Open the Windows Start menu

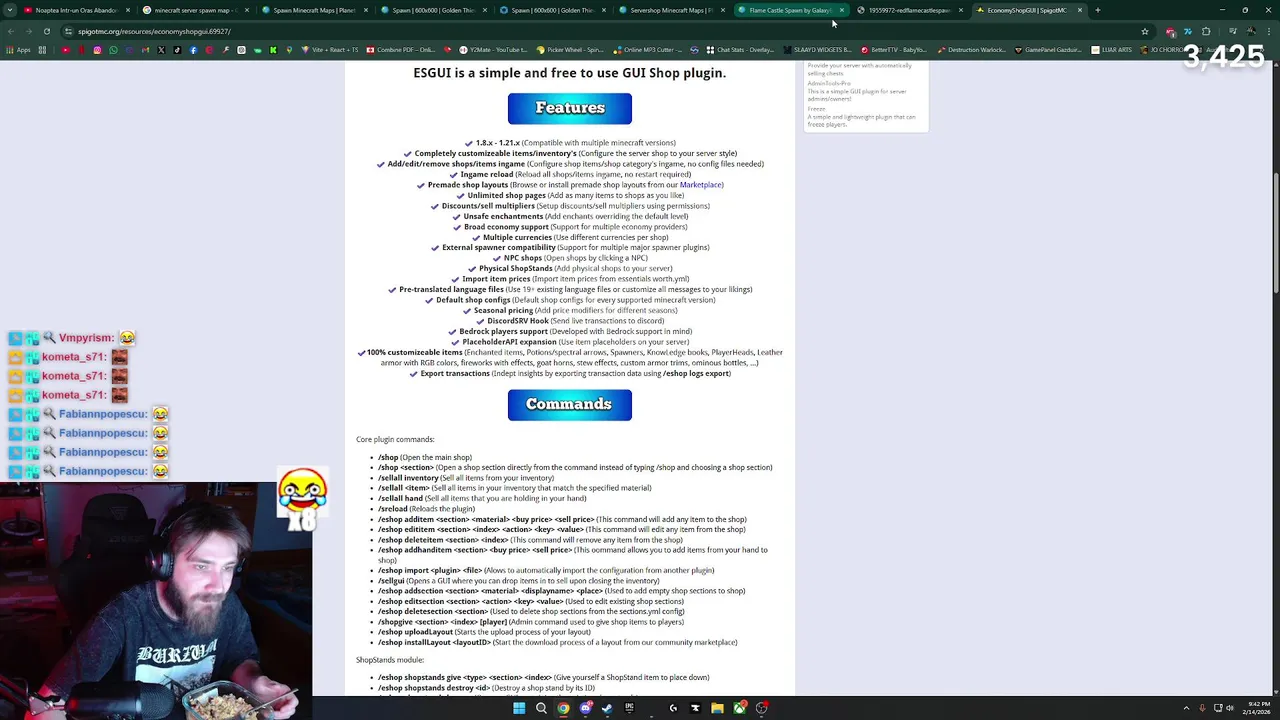(519, 708)
